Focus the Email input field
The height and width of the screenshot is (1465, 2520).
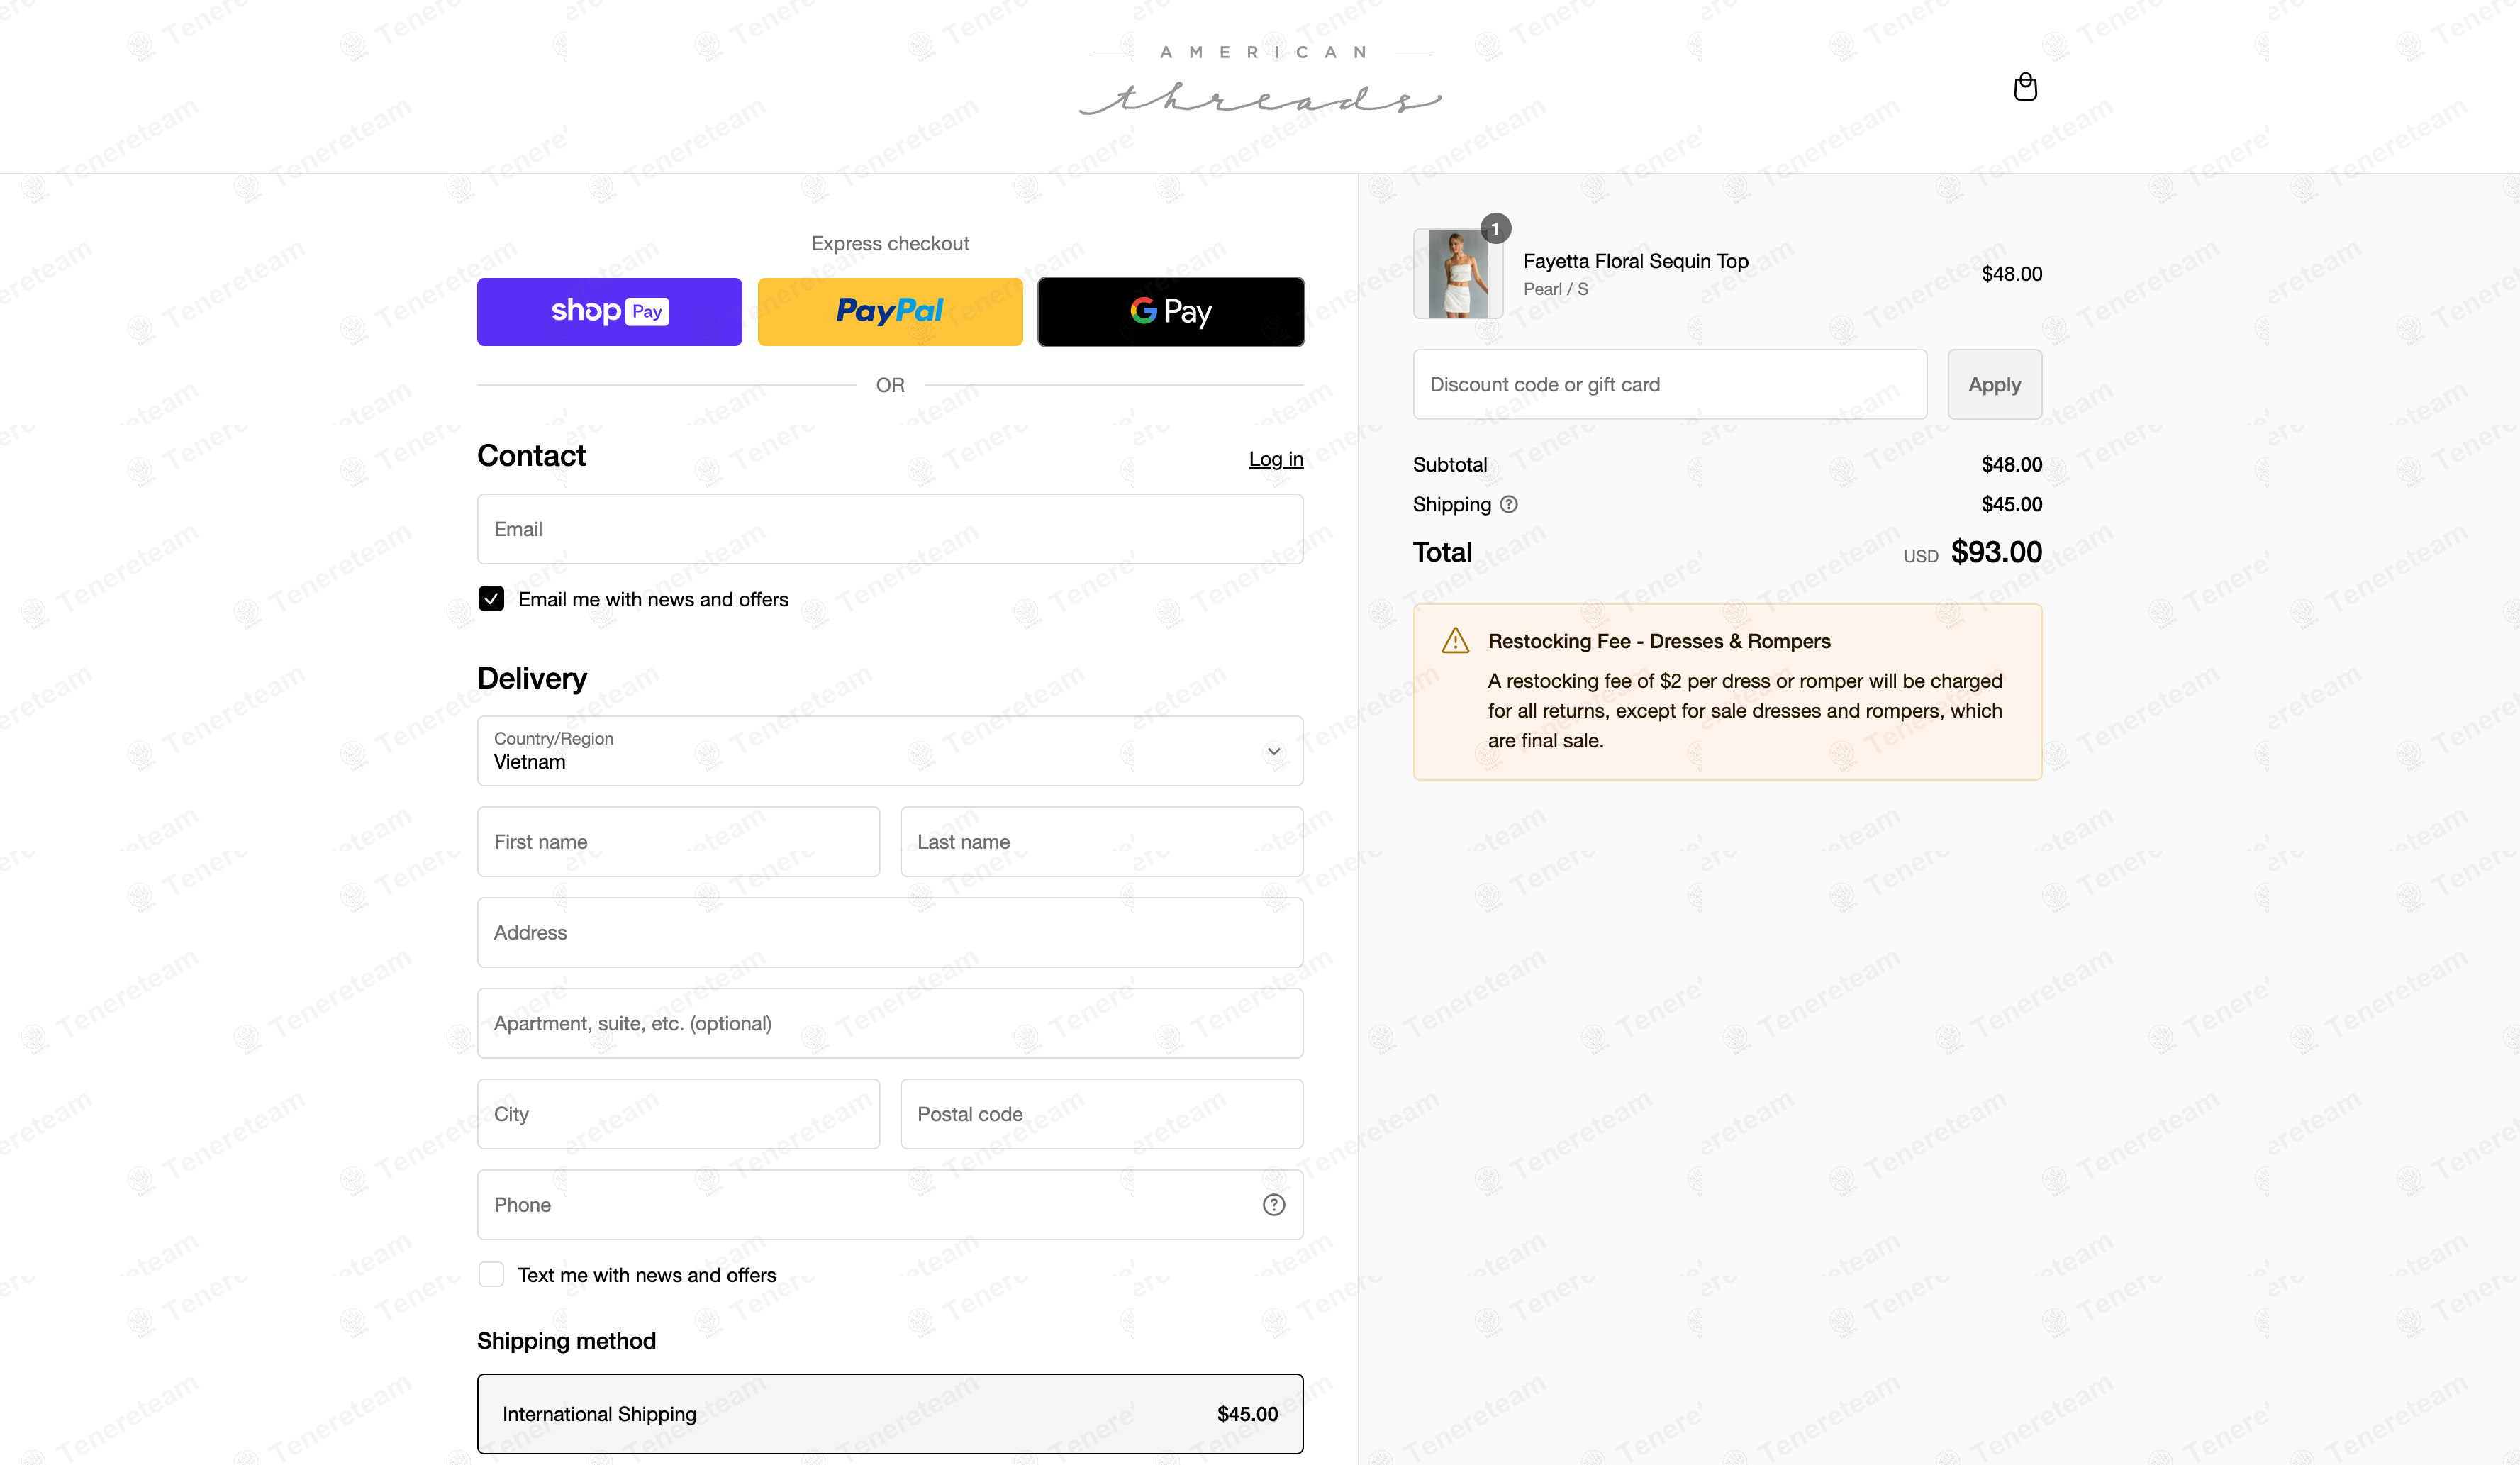point(890,529)
